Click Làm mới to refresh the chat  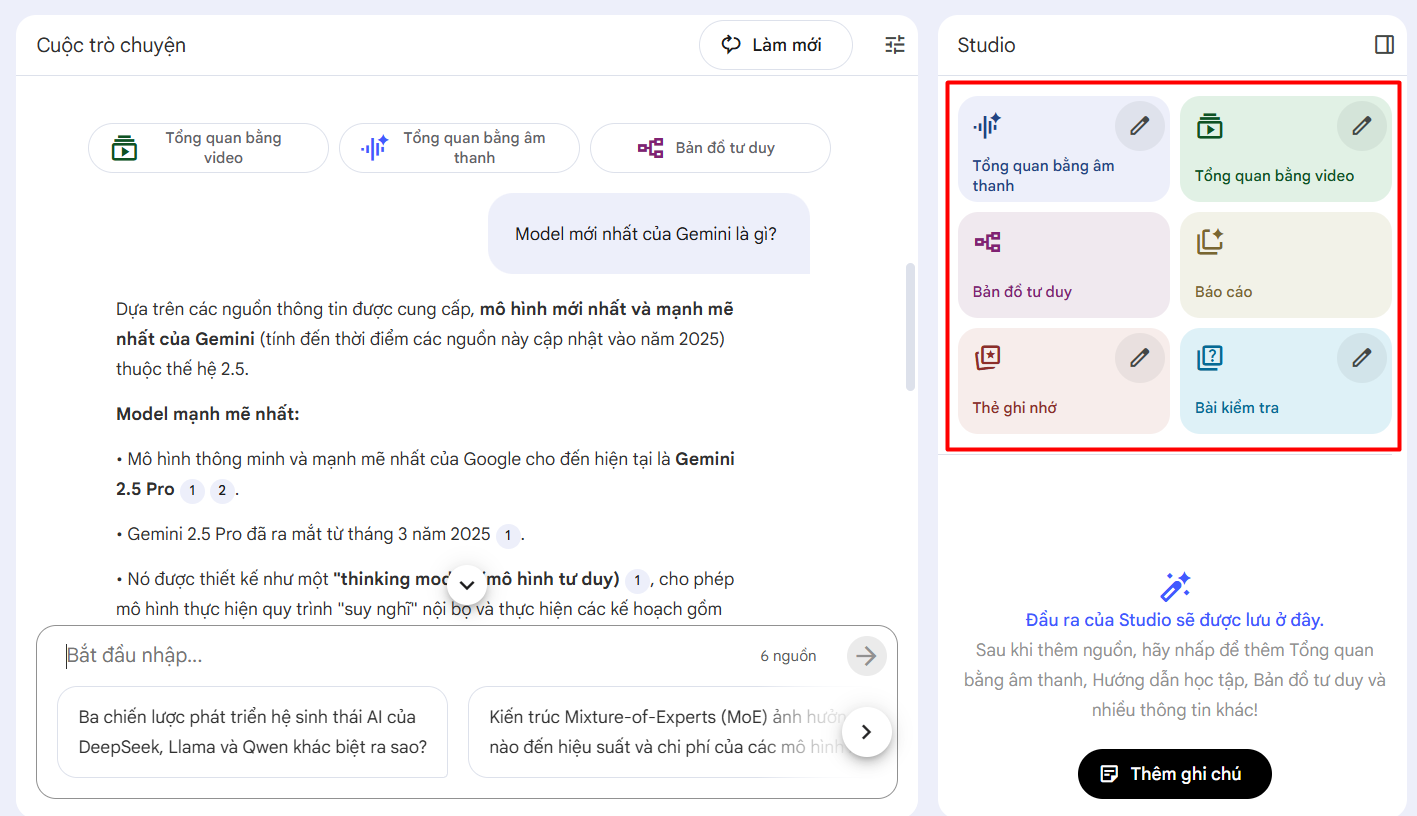pos(775,44)
